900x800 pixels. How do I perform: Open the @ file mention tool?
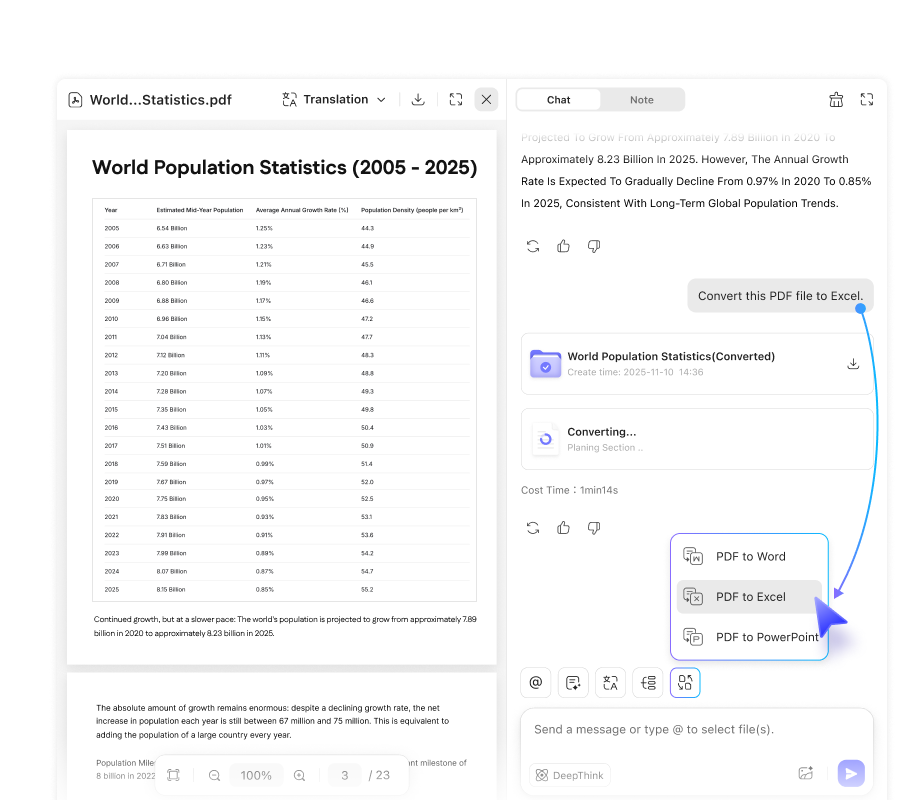coord(535,682)
